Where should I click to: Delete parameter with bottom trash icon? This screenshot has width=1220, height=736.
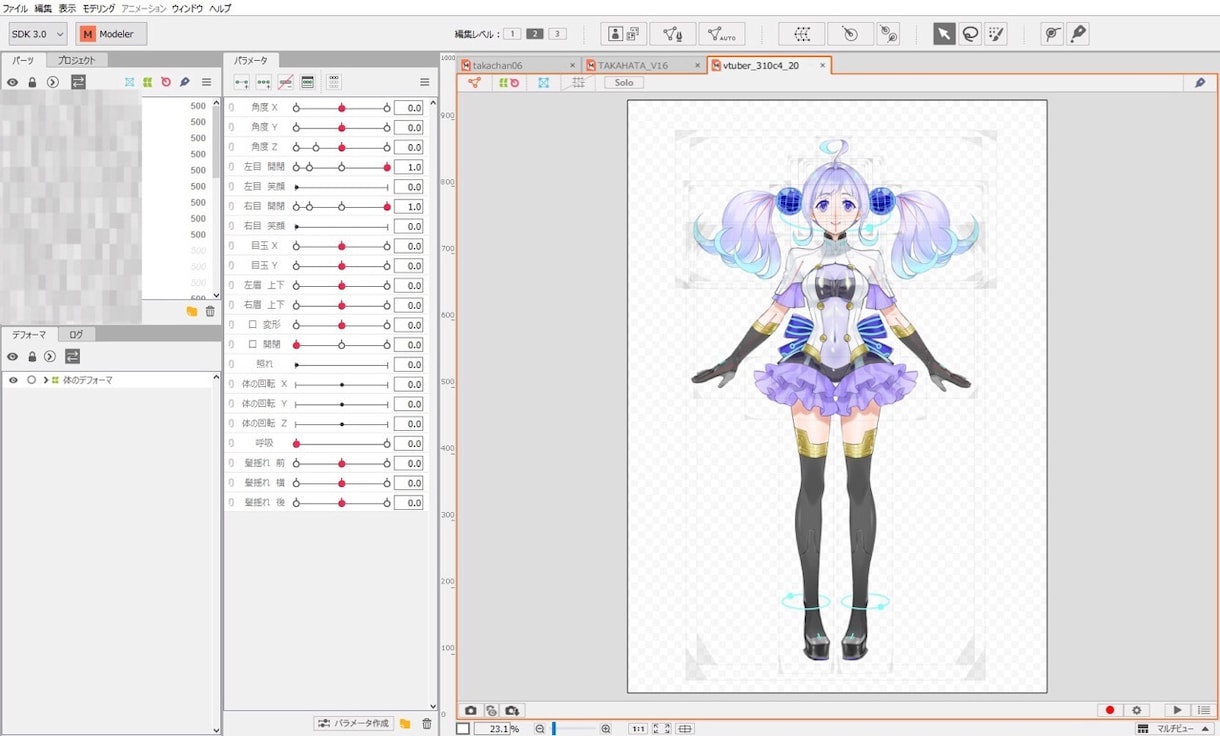click(x=427, y=723)
